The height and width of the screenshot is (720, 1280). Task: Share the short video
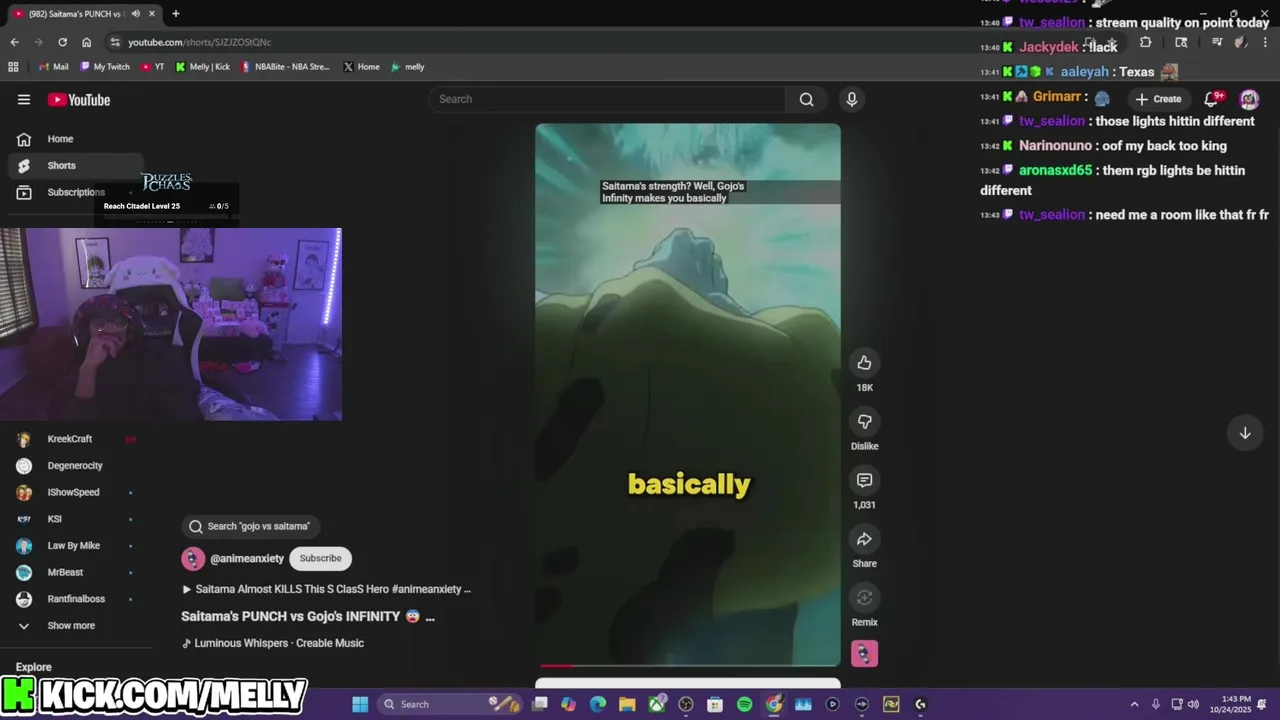[x=864, y=539]
